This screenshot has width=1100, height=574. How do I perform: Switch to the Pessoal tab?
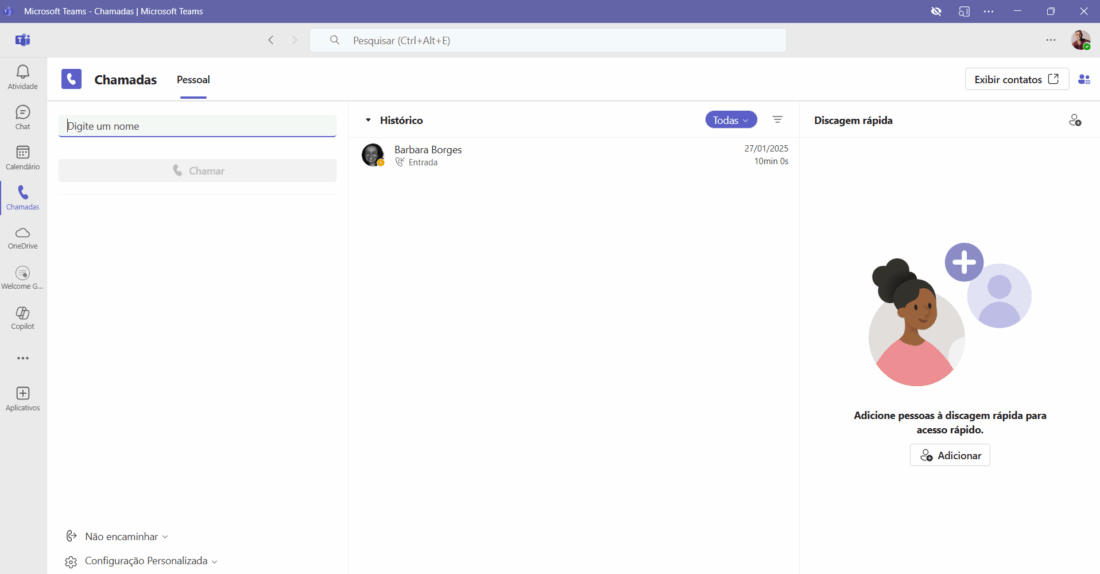pos(193,80)
